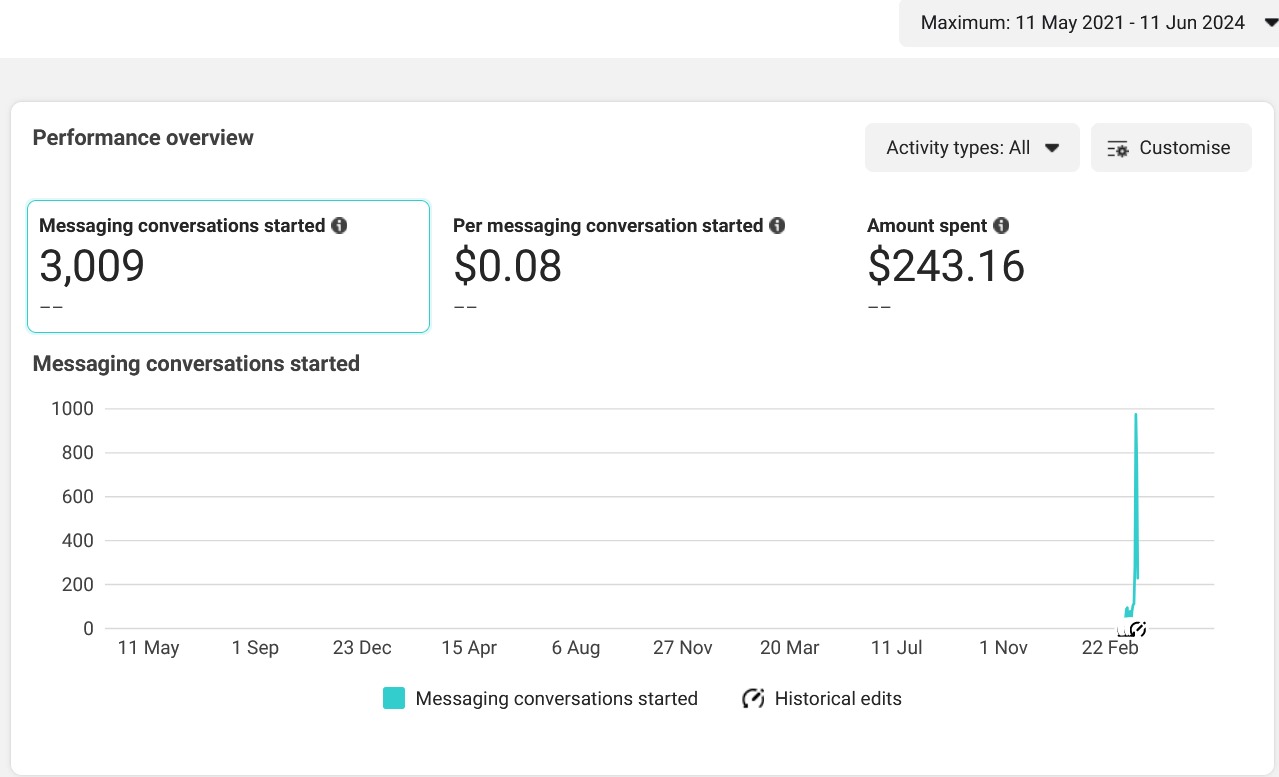The image size is (1279, 777).
Task: Click the 3,009 conversations started value
Action: [x=92, y=266]
